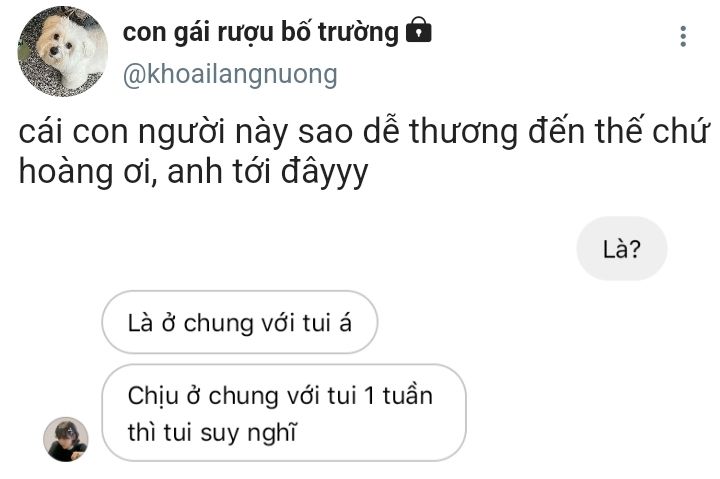The width and height of the screenshot is (720, 479).
Task: Select the 'Là?' sent message bubble
Action: click(621, 248)
